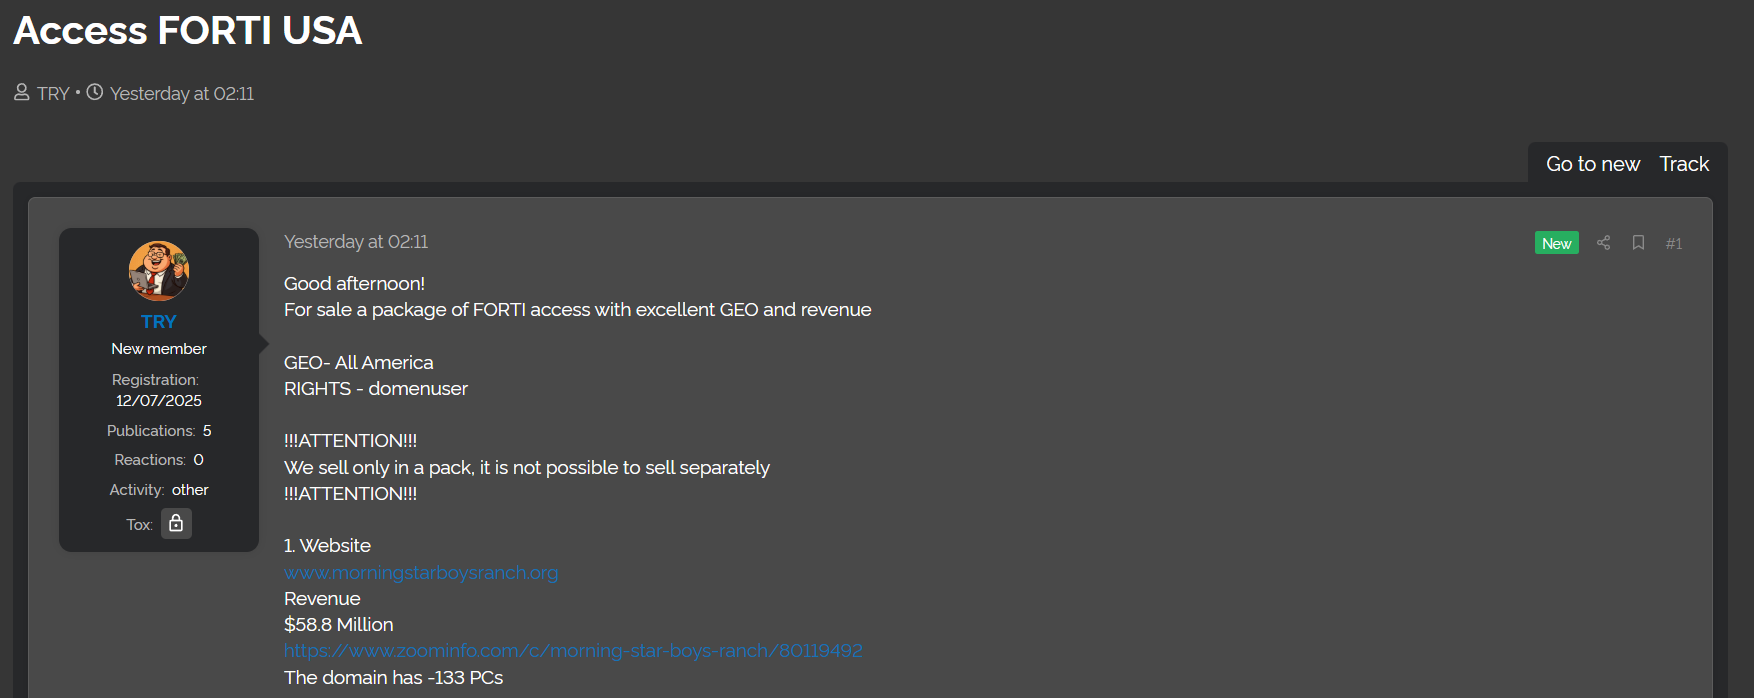
Task: Open the morningstarboysranch.org website link
Action: 421,572
